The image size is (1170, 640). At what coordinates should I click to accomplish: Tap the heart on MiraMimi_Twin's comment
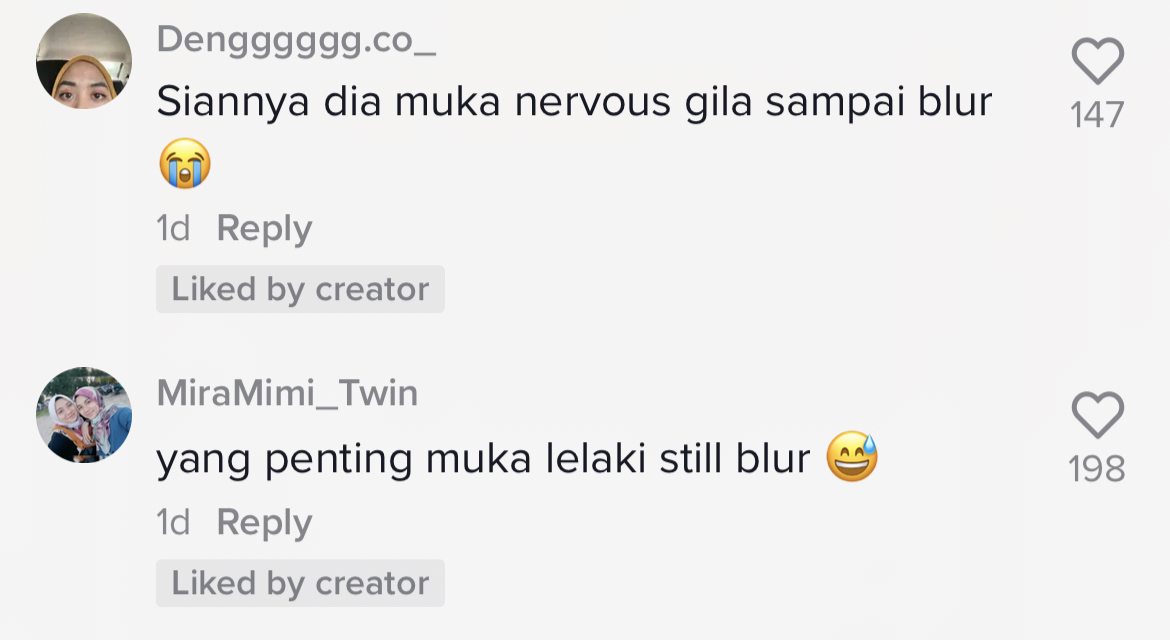point(1097,415)
